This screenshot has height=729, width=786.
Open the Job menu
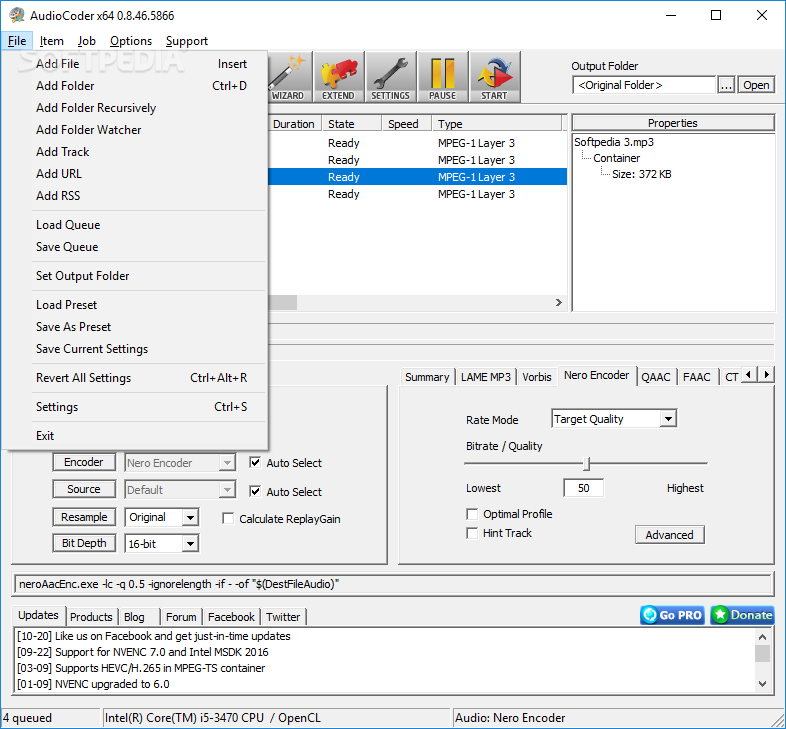pos(86,41)
